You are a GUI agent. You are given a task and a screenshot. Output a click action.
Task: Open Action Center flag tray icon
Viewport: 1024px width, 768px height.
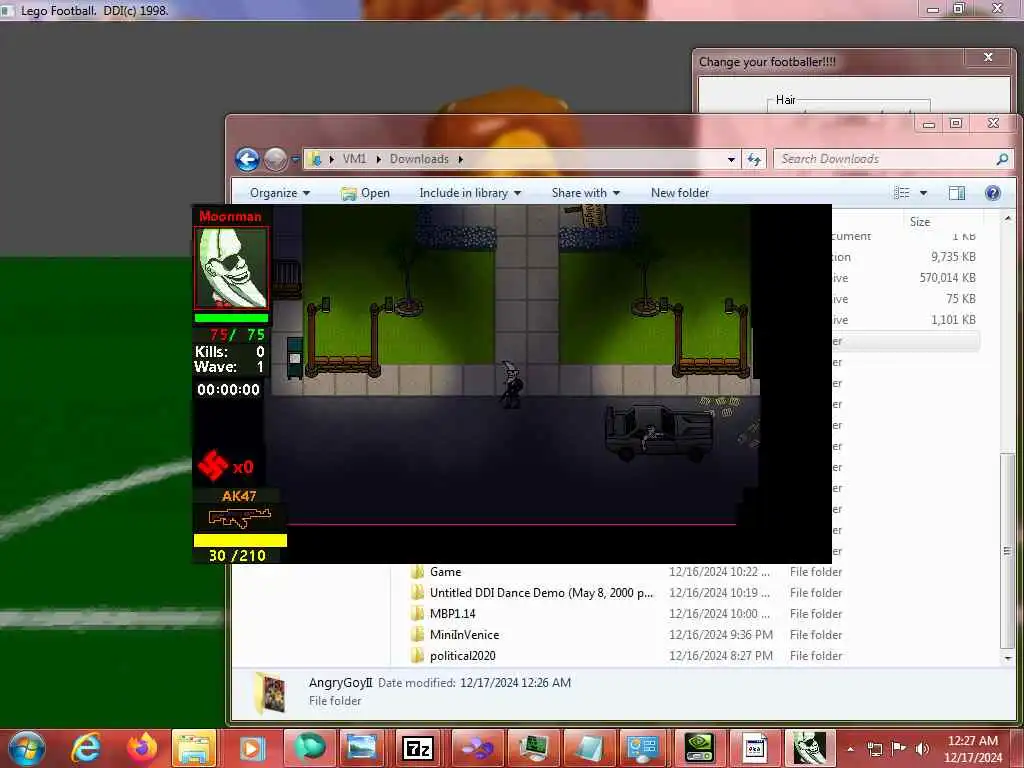pyautogui.click(x=899, y=748)
